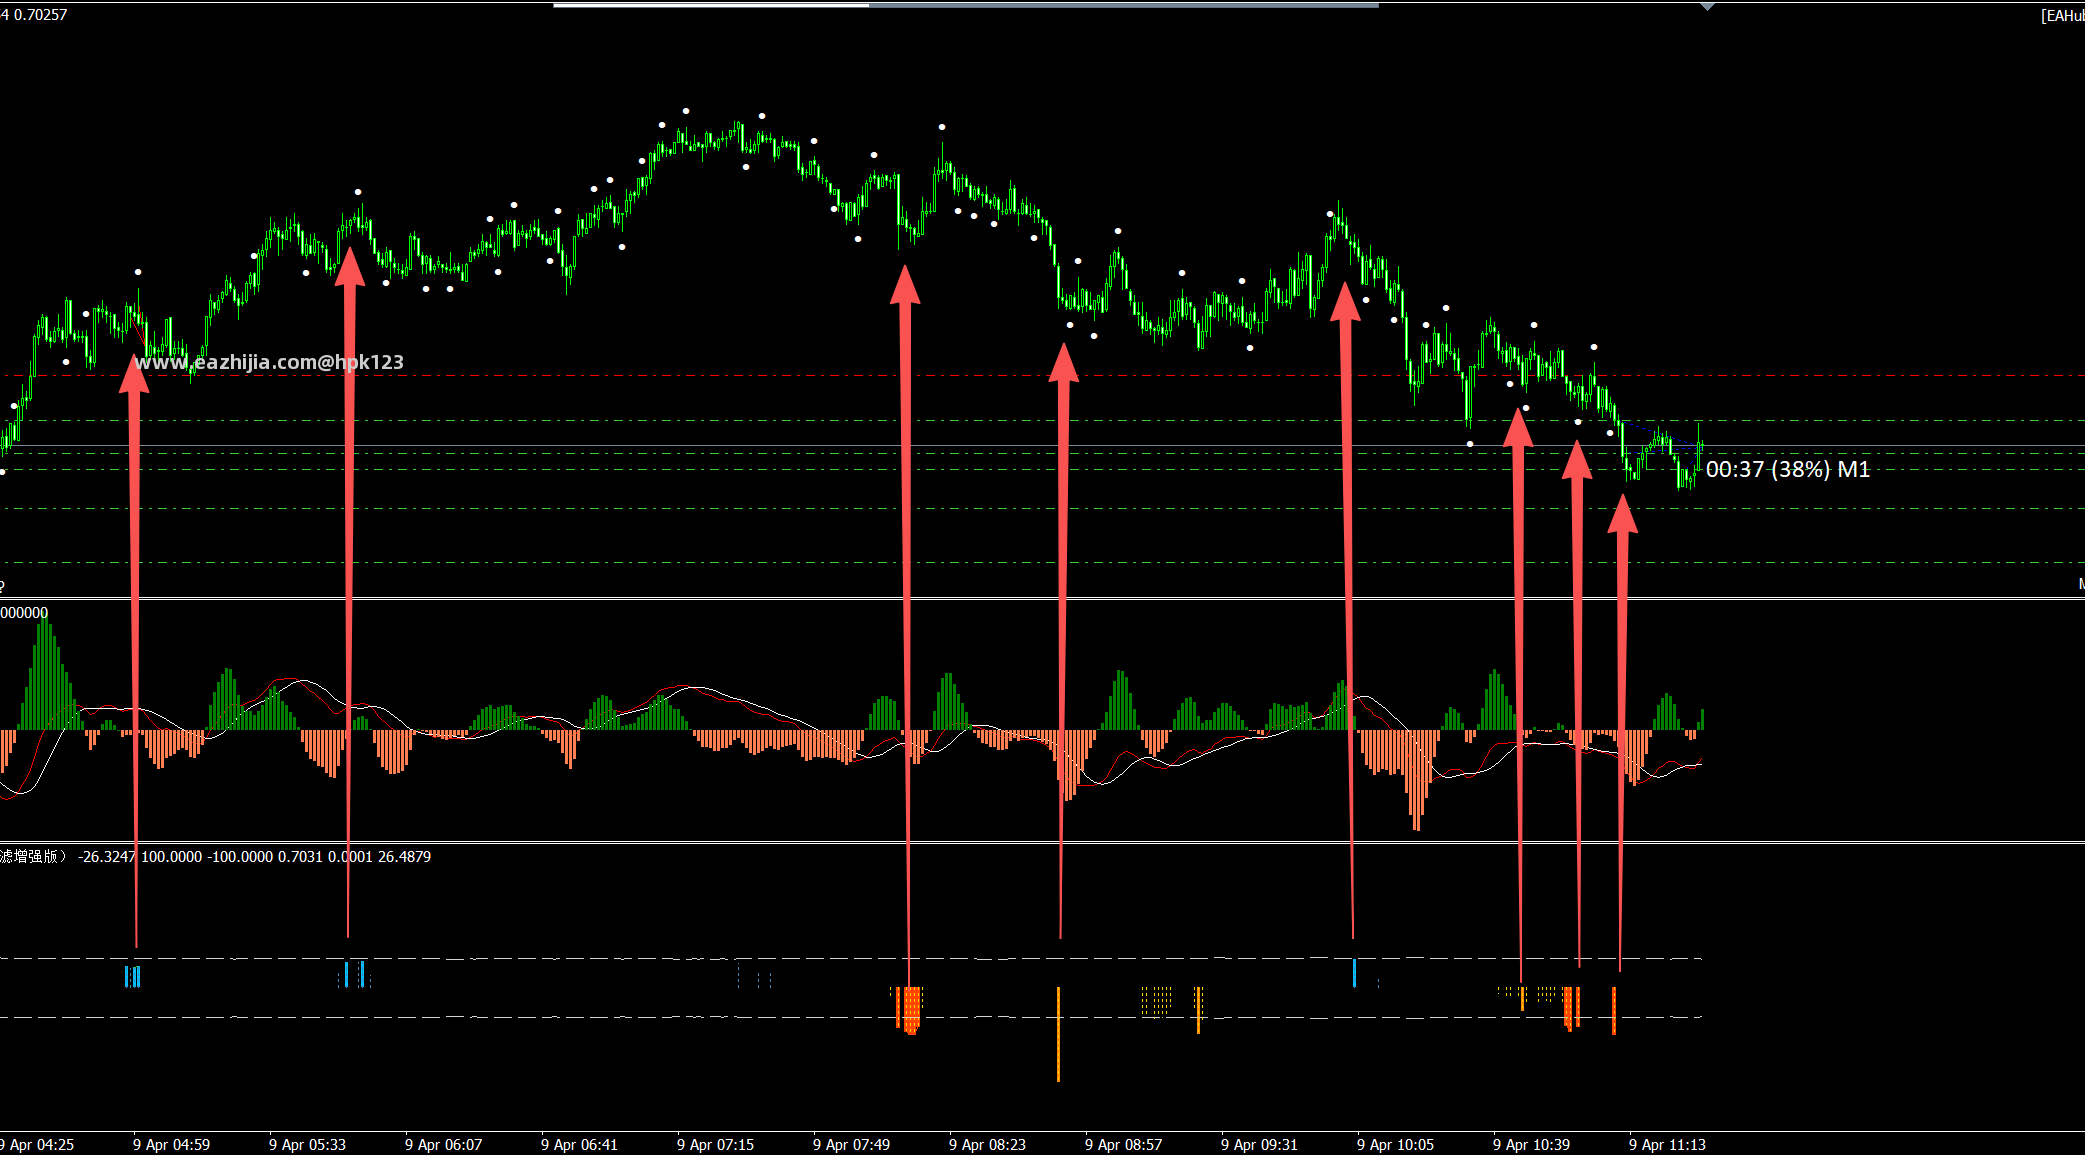The width and height of the screenshot is (2085, 1155).
Task: Click the blue dashed trendline near latest candles
Action: (x=1661, y=436)
